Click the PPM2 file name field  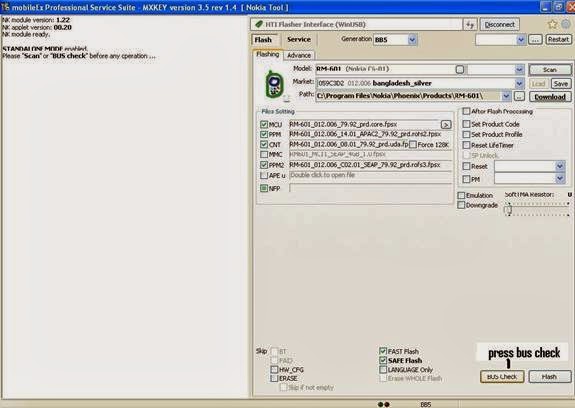point(371,165)
